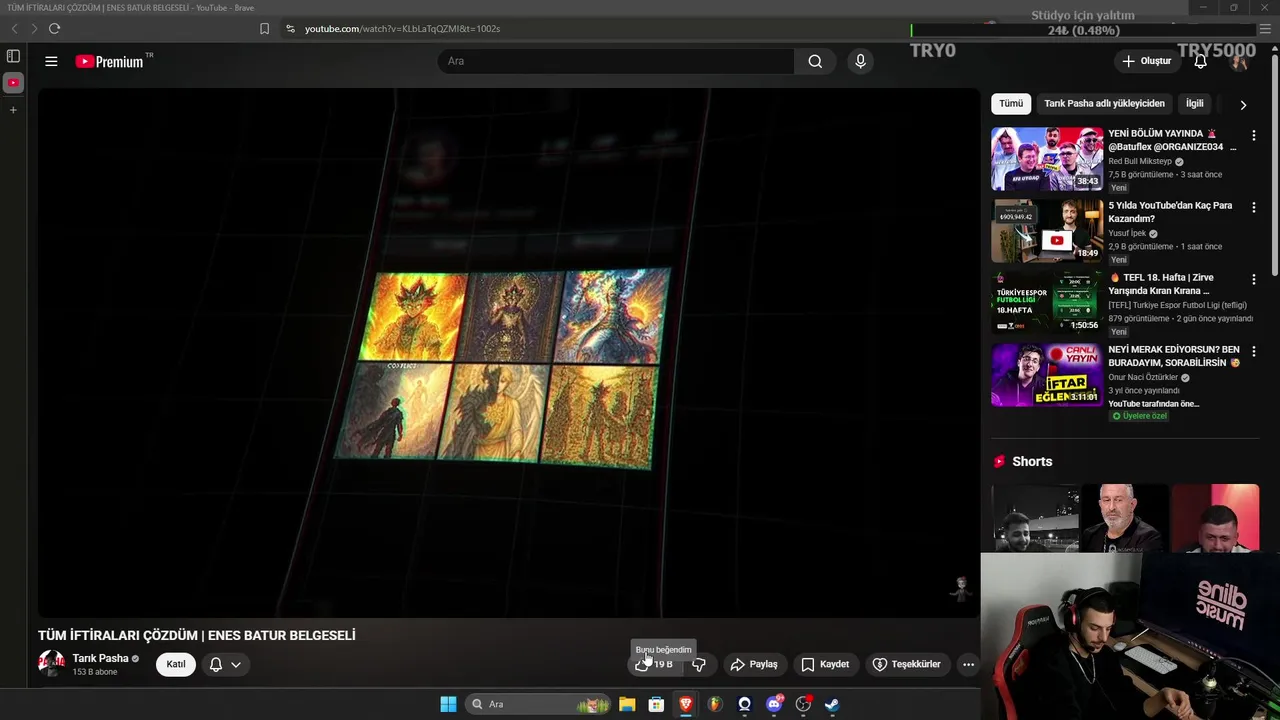Viewport: 1280px width, 720px height.
Task: Click the Paylaş share button
Action: click(x=754, y=664)
